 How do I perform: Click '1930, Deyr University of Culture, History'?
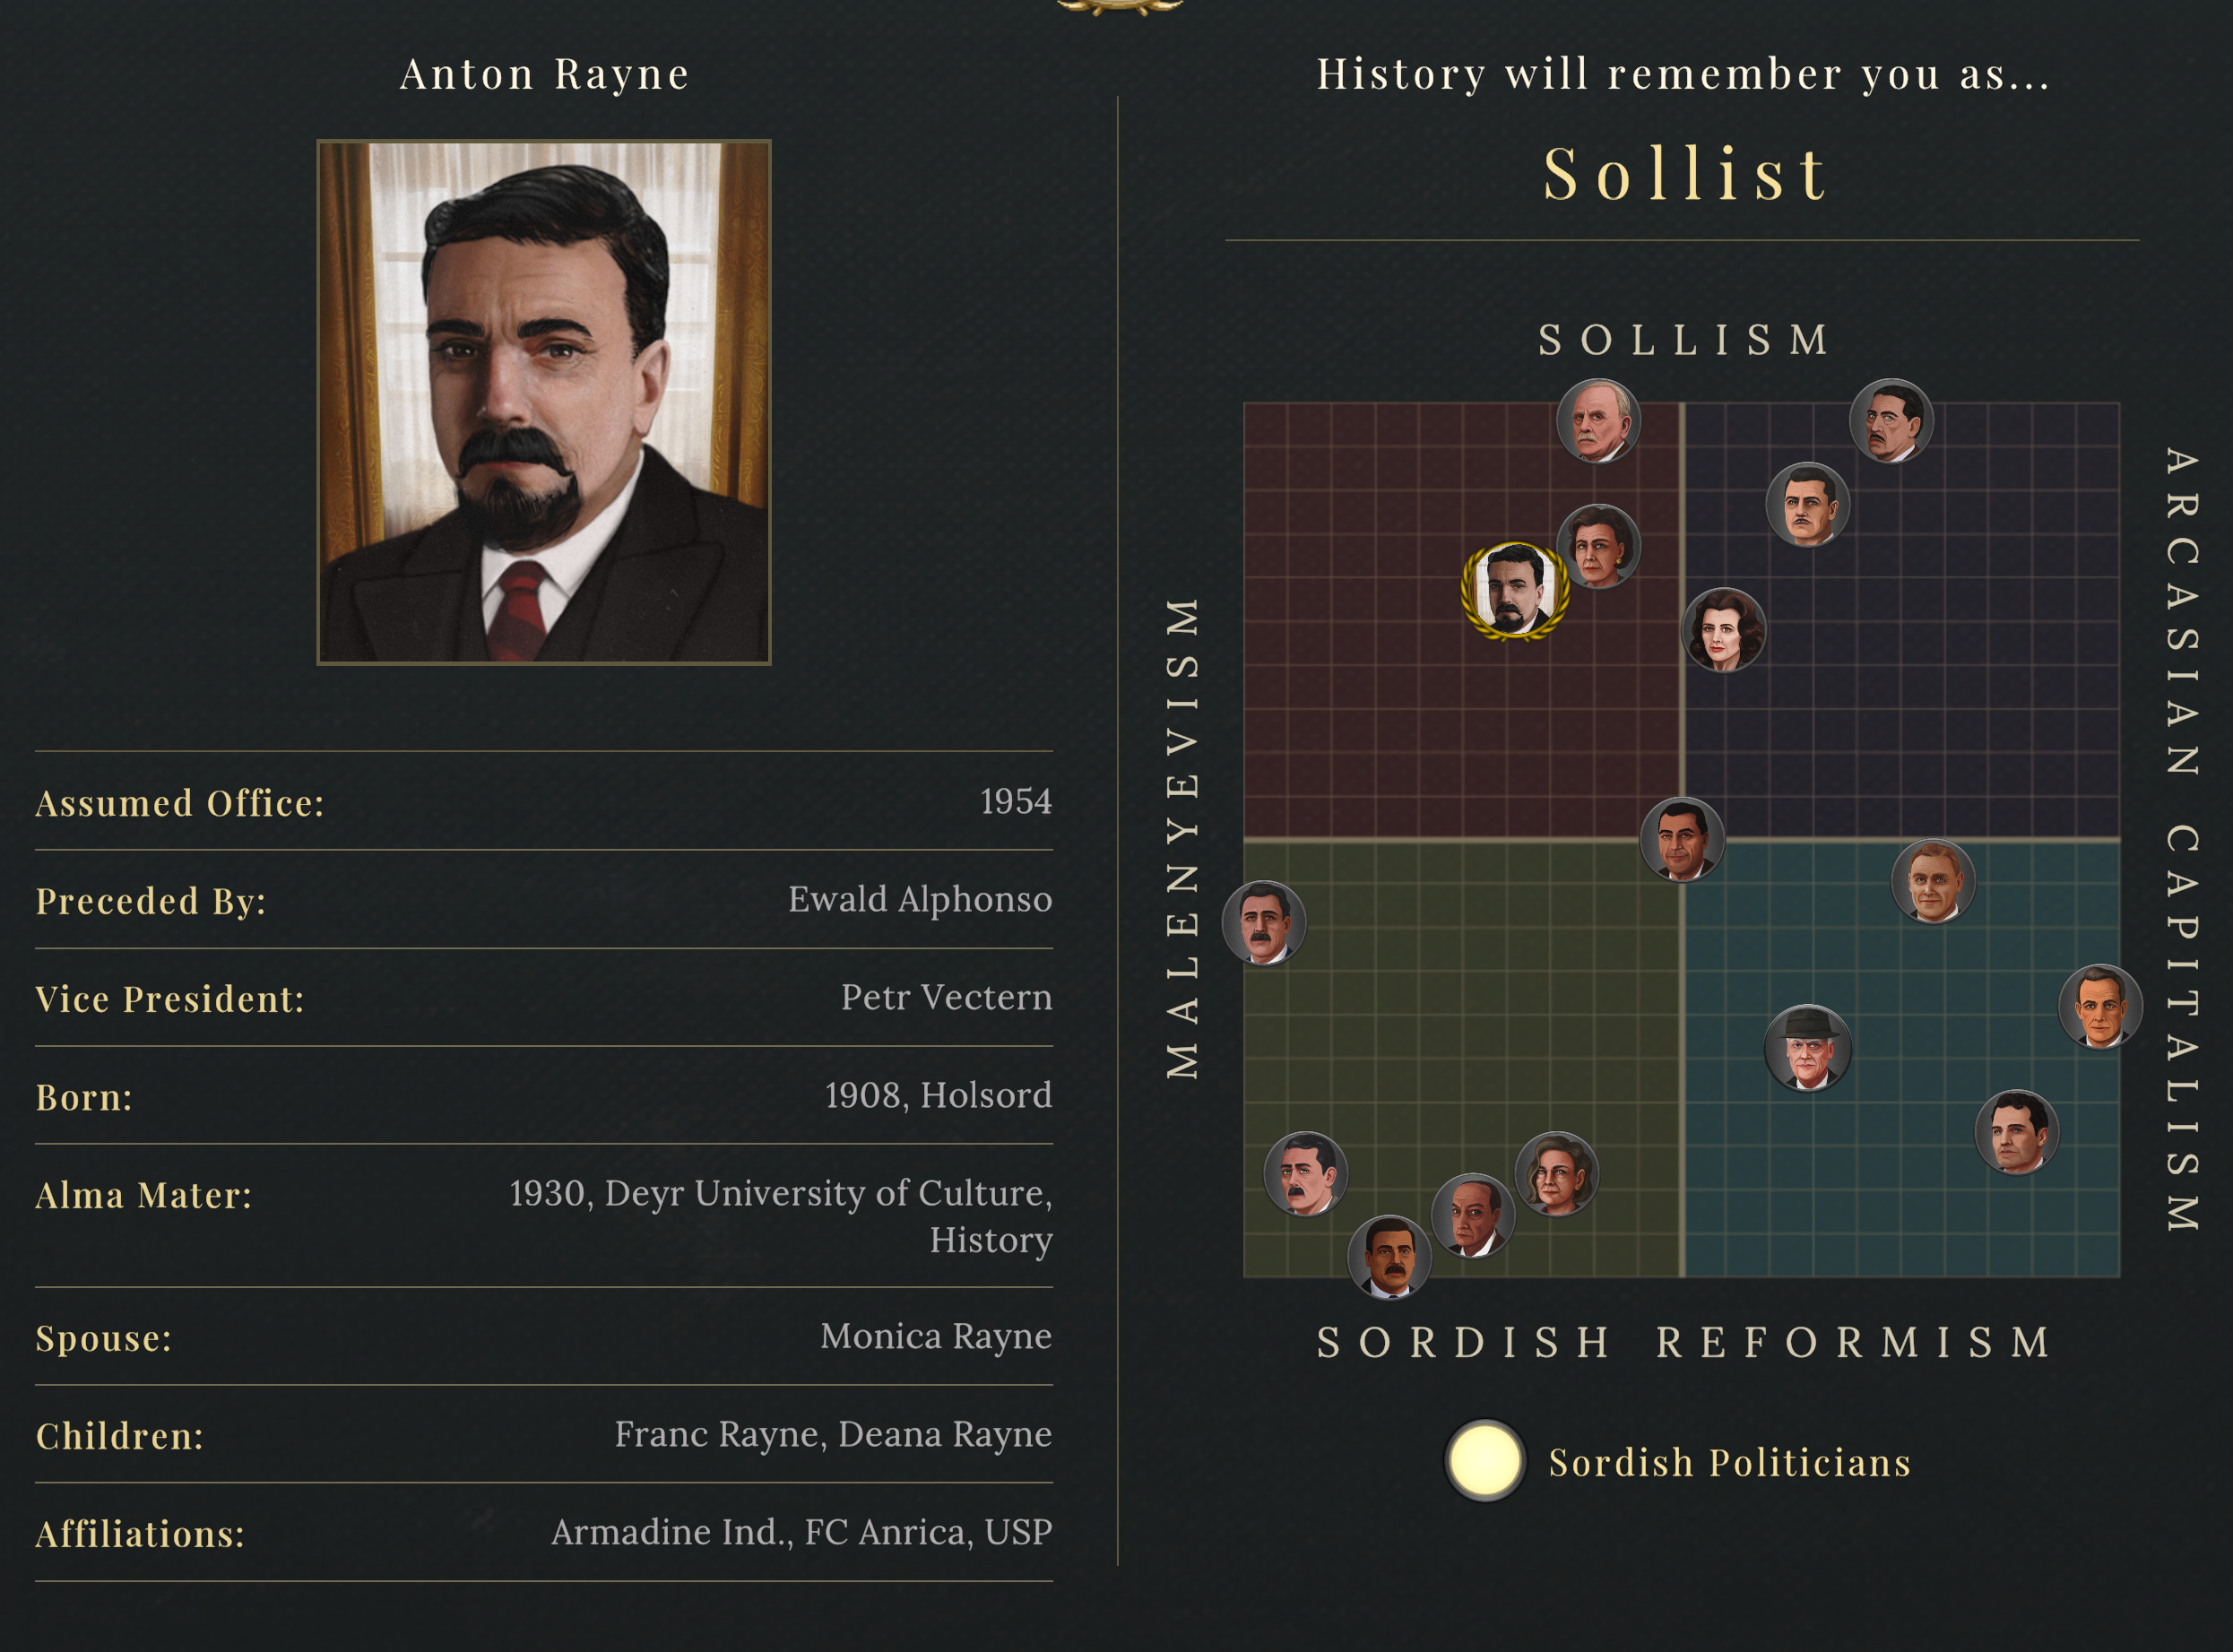(780, 1216)
